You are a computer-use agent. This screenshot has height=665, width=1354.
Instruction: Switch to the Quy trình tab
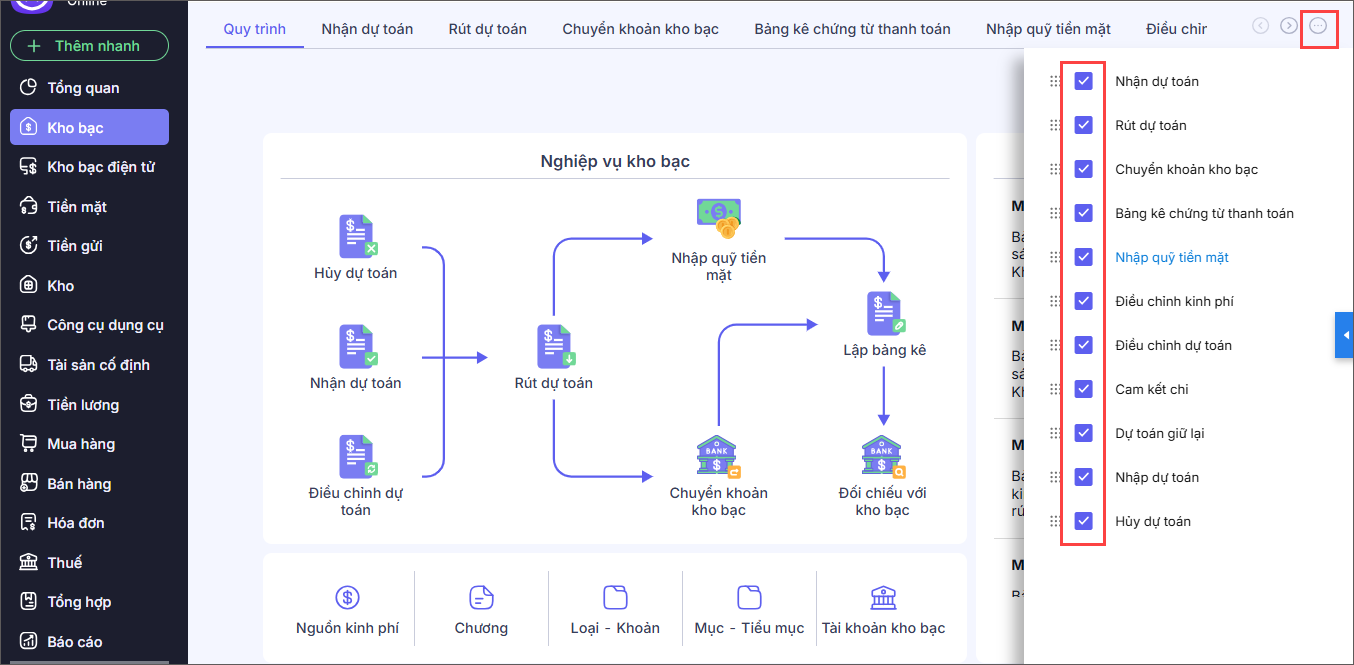pyautogui.click(x=255, y=29)
